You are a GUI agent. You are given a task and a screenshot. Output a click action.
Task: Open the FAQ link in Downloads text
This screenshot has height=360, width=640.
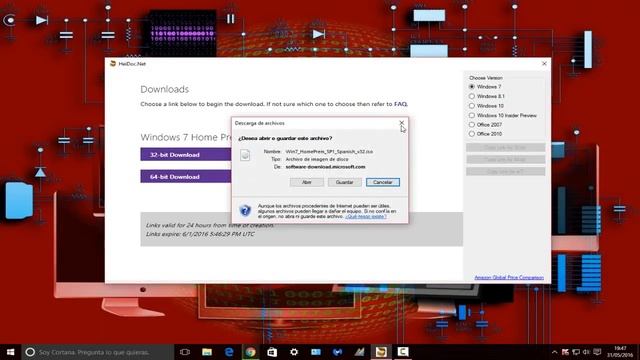tap(400, 104)
